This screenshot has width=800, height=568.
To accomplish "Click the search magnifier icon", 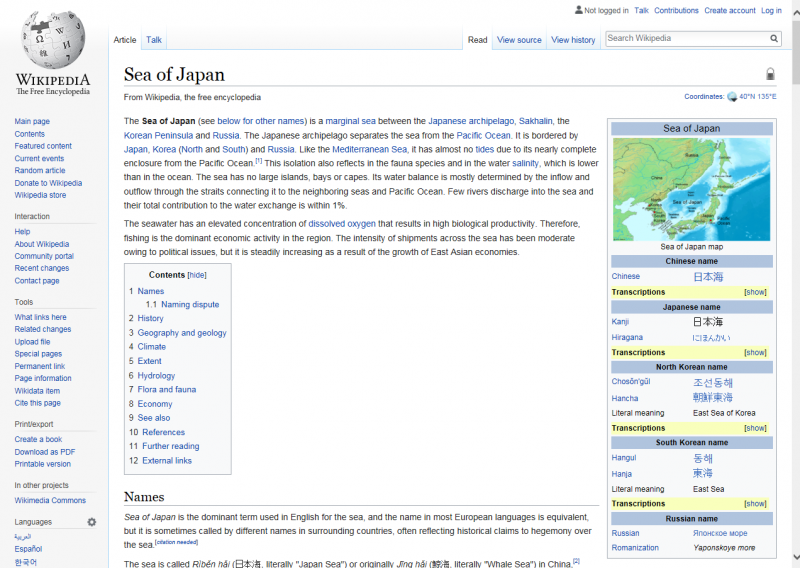I will pos(774,38).
